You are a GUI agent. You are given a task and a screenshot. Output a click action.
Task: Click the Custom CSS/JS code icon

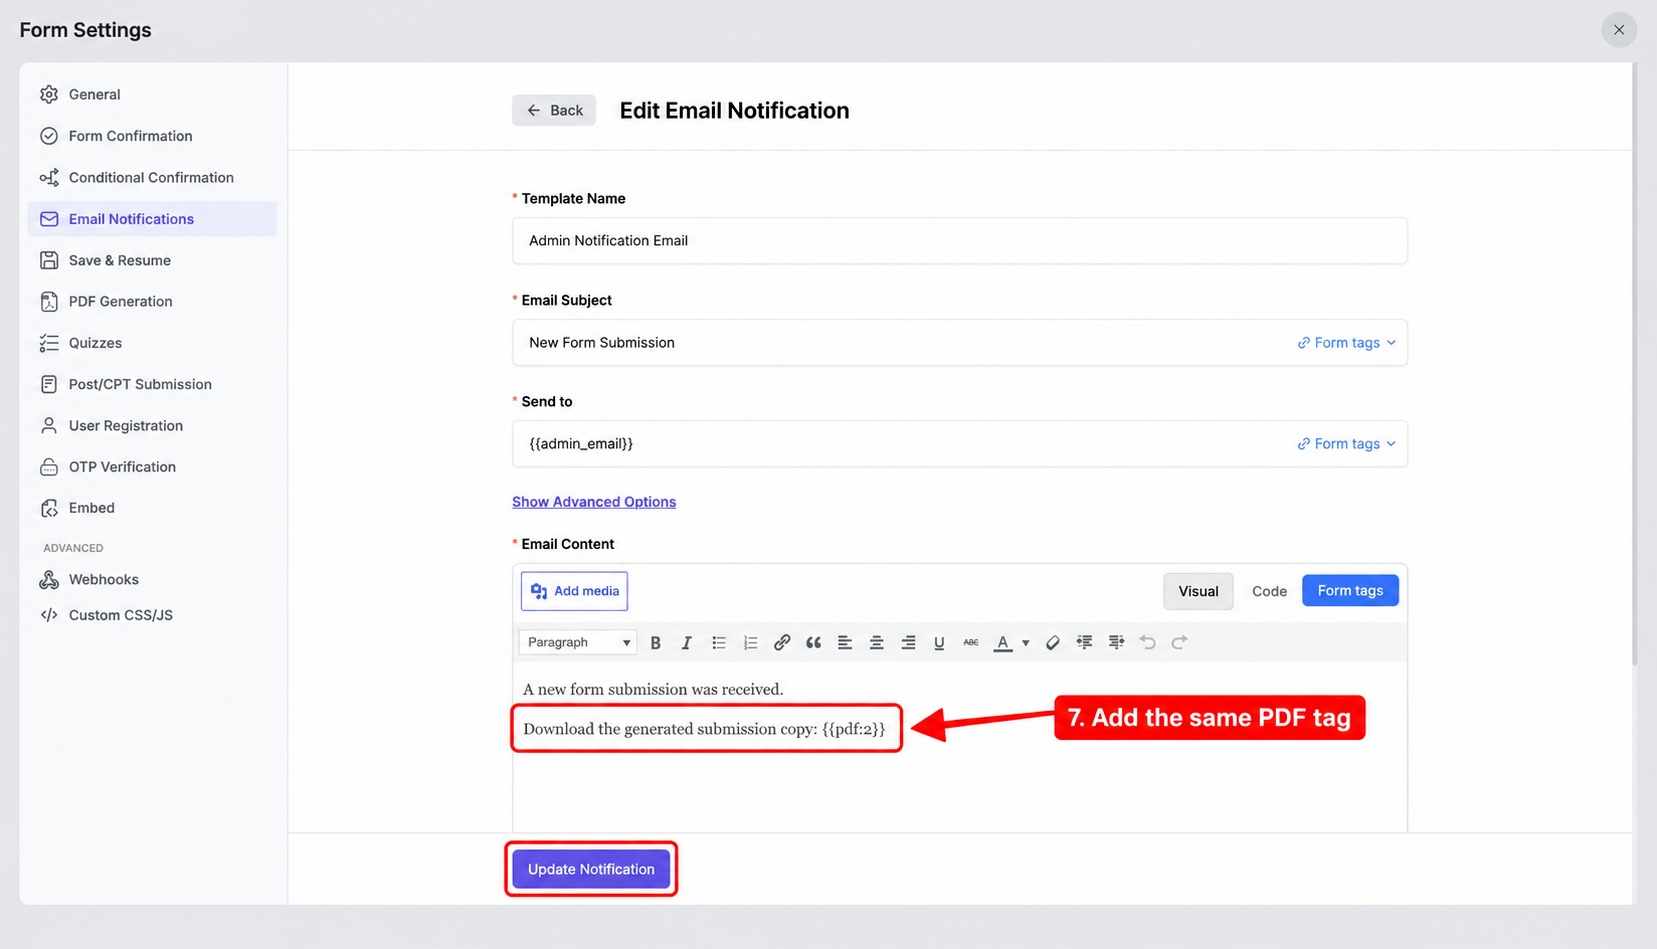pos(49,615)
